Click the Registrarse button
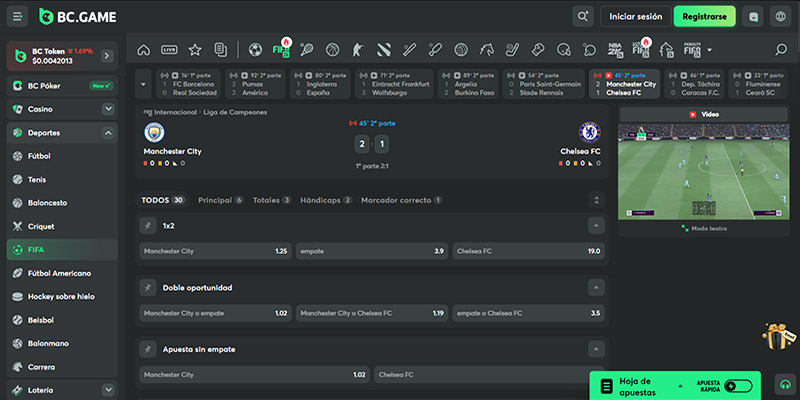800x400 pixels. (705, 16)
